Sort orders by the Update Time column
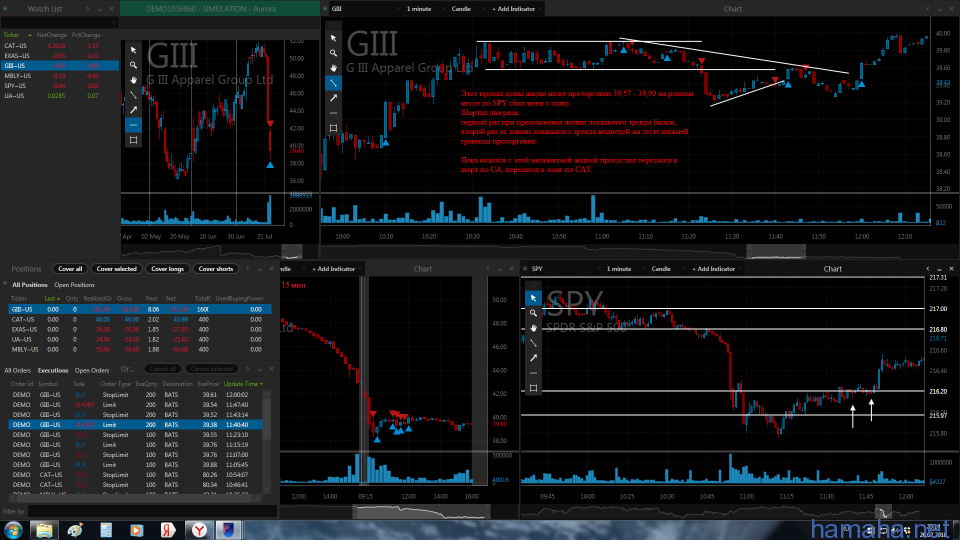This screenshot has height=540, width=960. 243,384
